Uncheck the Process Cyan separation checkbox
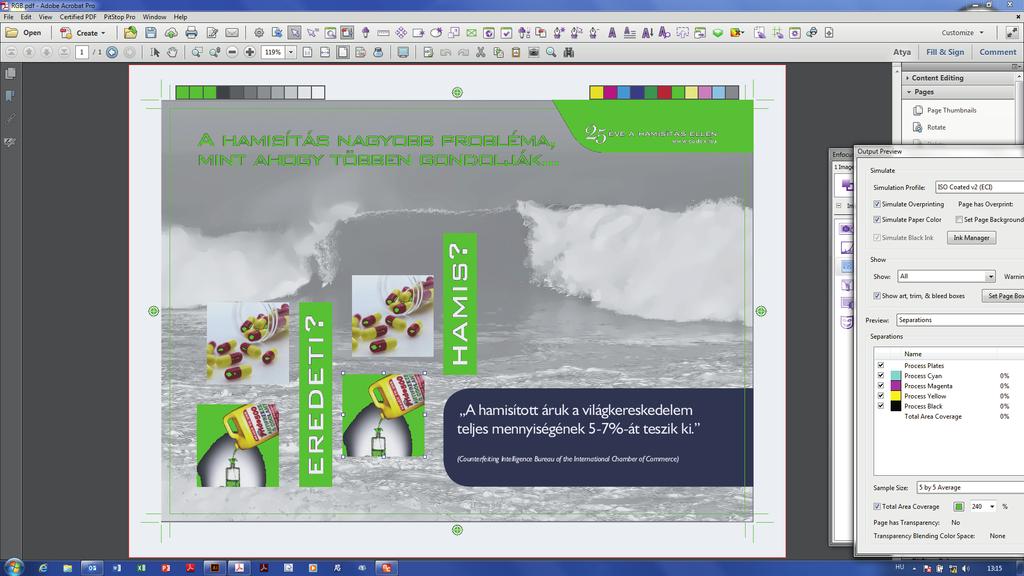Image resolution: width=1024 pixels, height=576 pixels. point(881,376)
